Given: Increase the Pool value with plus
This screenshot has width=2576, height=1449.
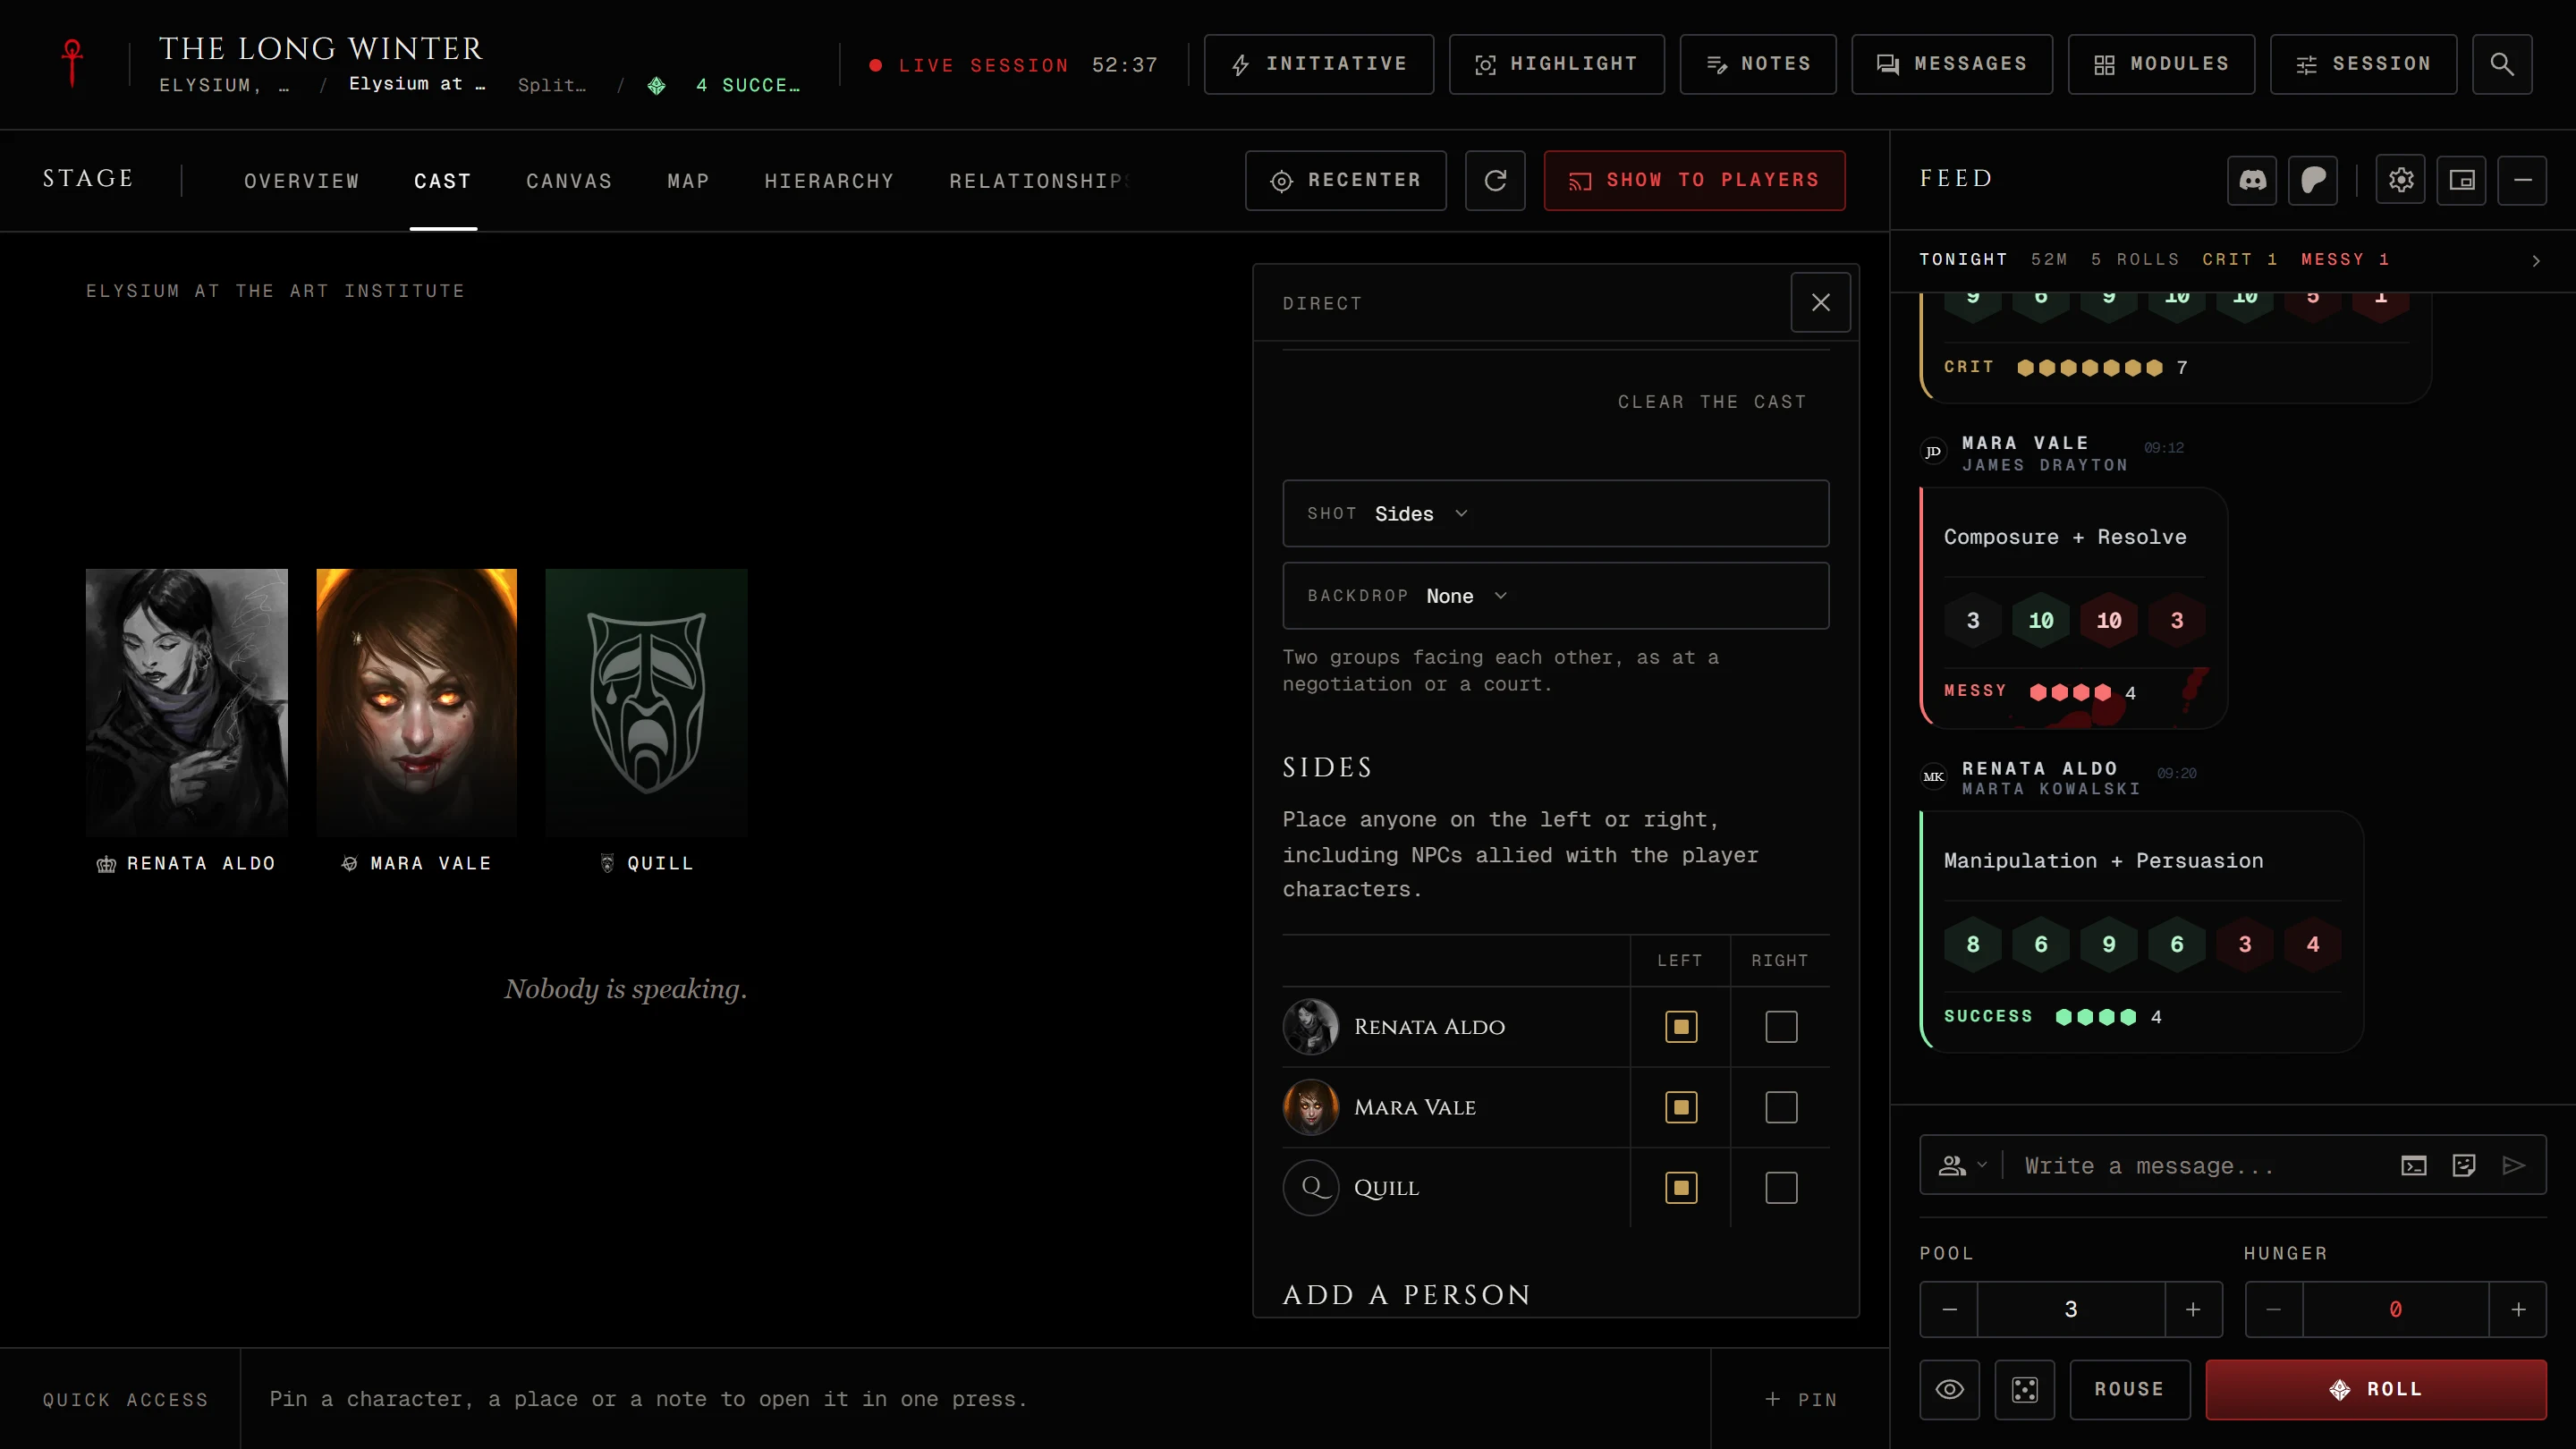Looking at the screenshot, I should tap(2193, 1309).
